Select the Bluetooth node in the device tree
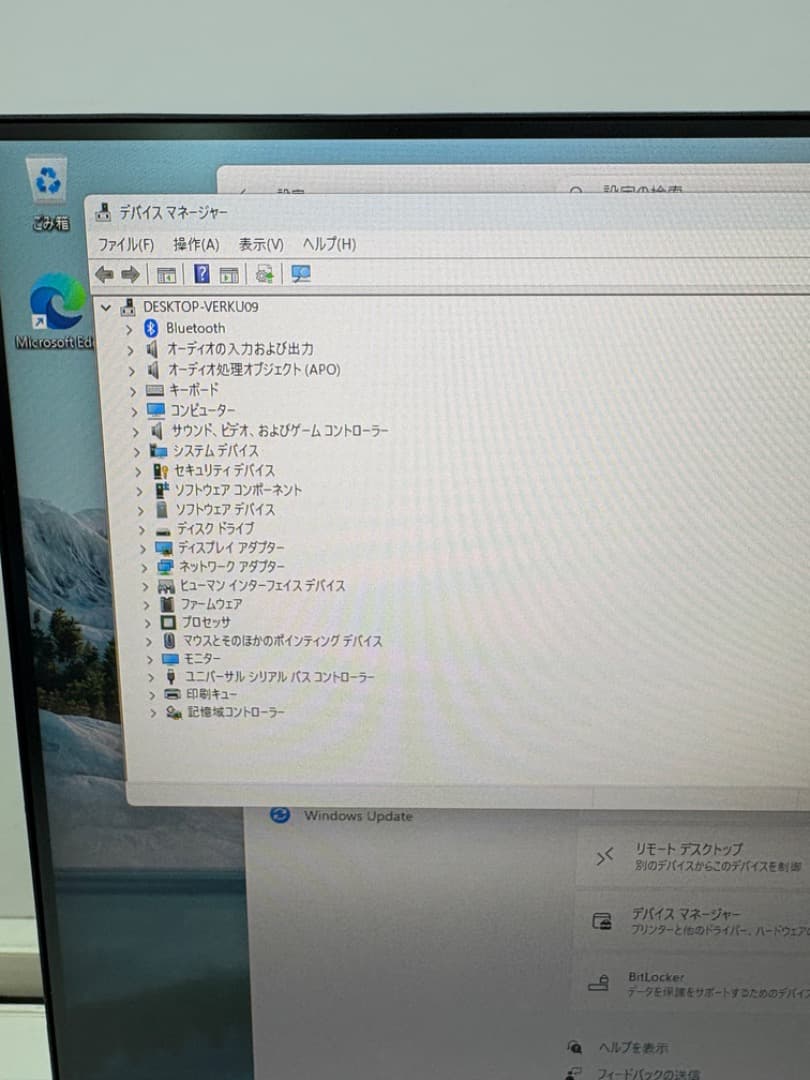 196,327
